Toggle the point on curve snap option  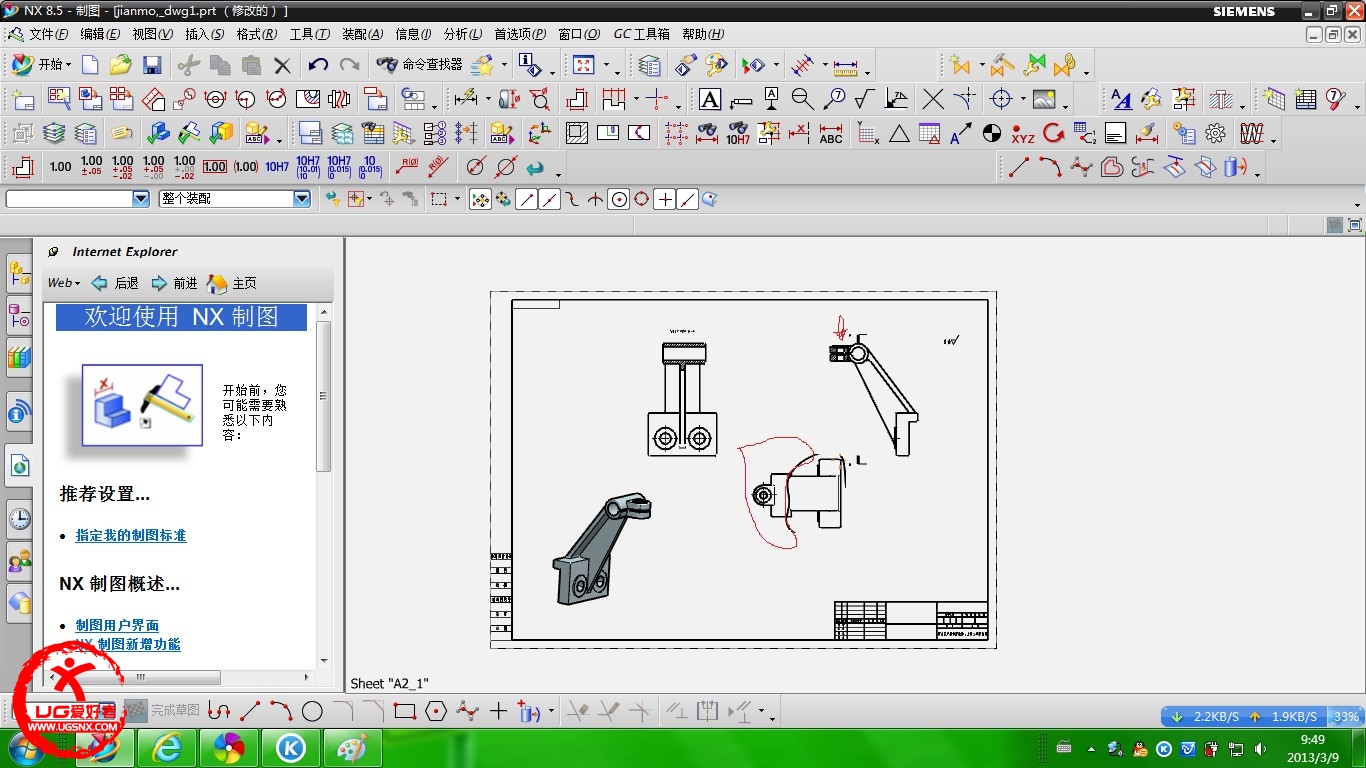[688, 200]
